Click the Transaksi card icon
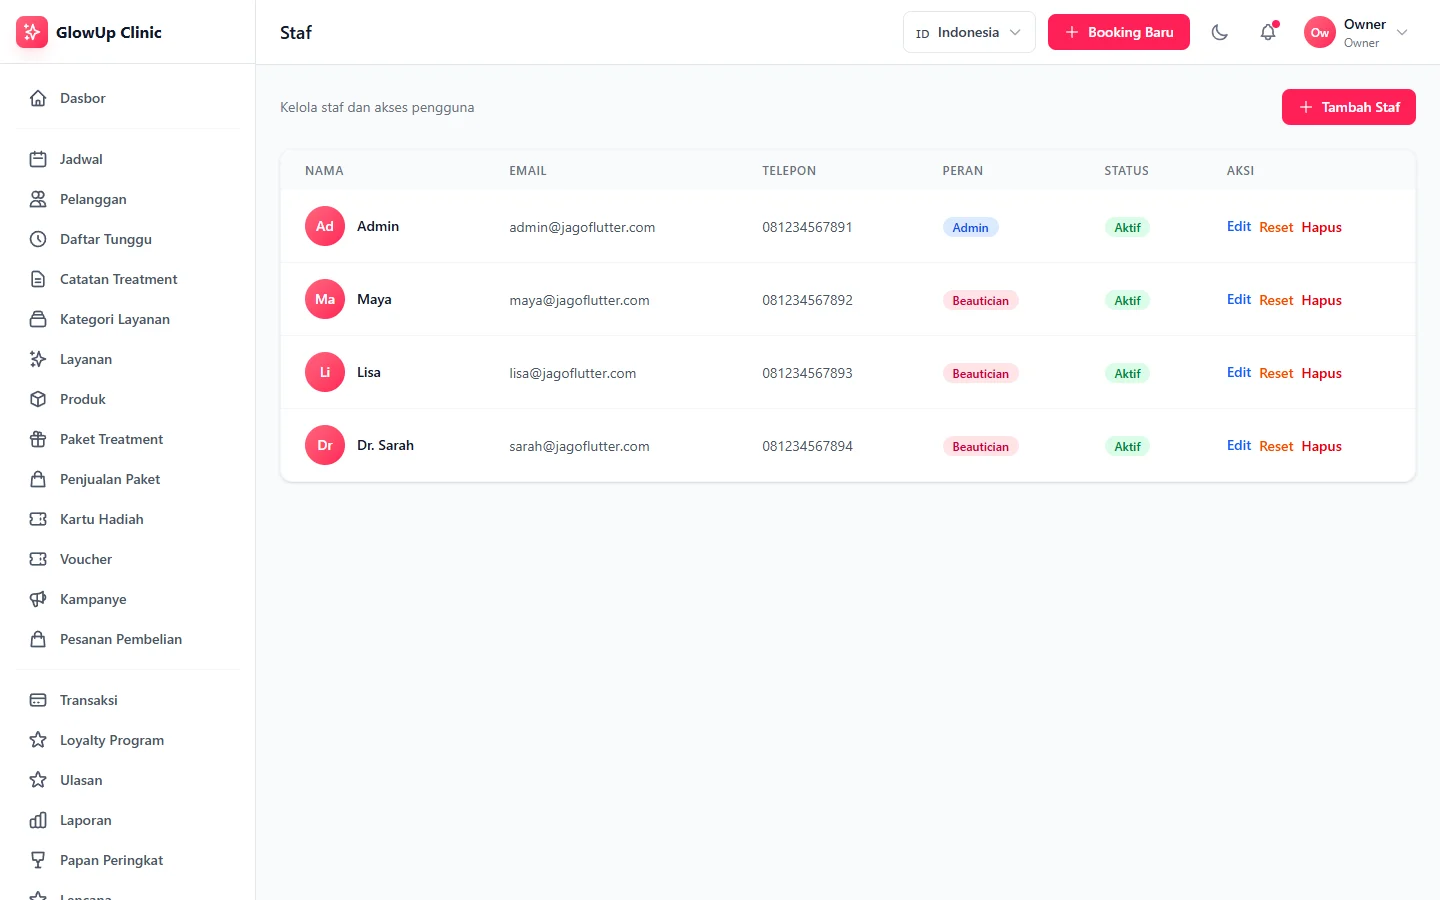 (38, 700)
